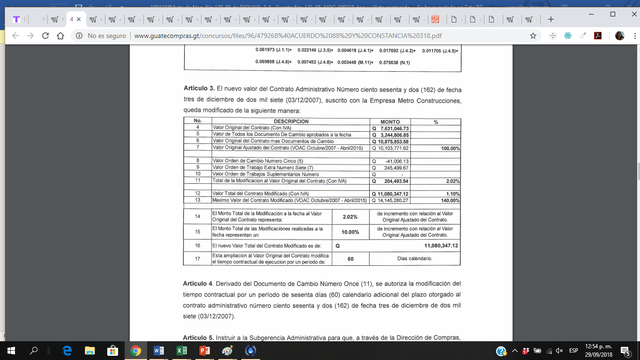Launch Microsoft Edge from taskbar

click(x=67, y=351)
